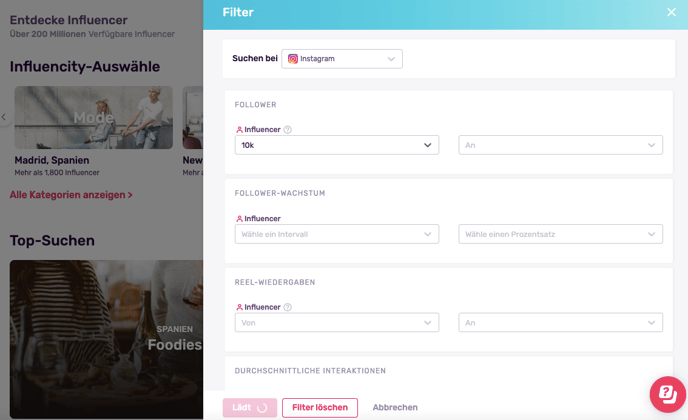Expand the 10k follower minimum dropdown

coord(337,145)
